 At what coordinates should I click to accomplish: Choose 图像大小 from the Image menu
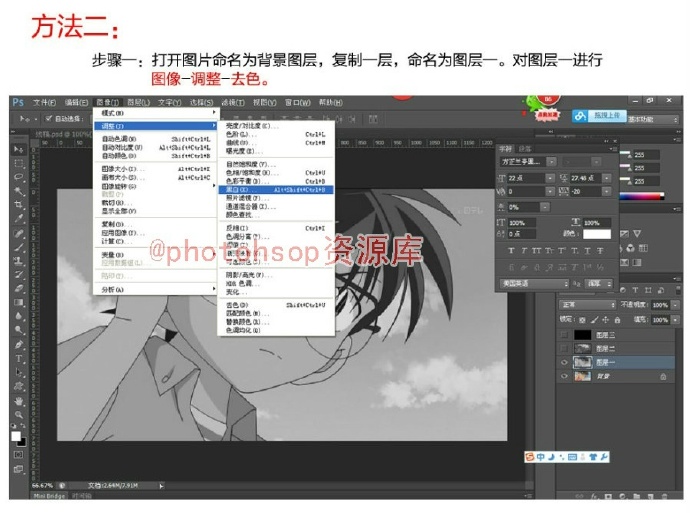coord(156,169)
